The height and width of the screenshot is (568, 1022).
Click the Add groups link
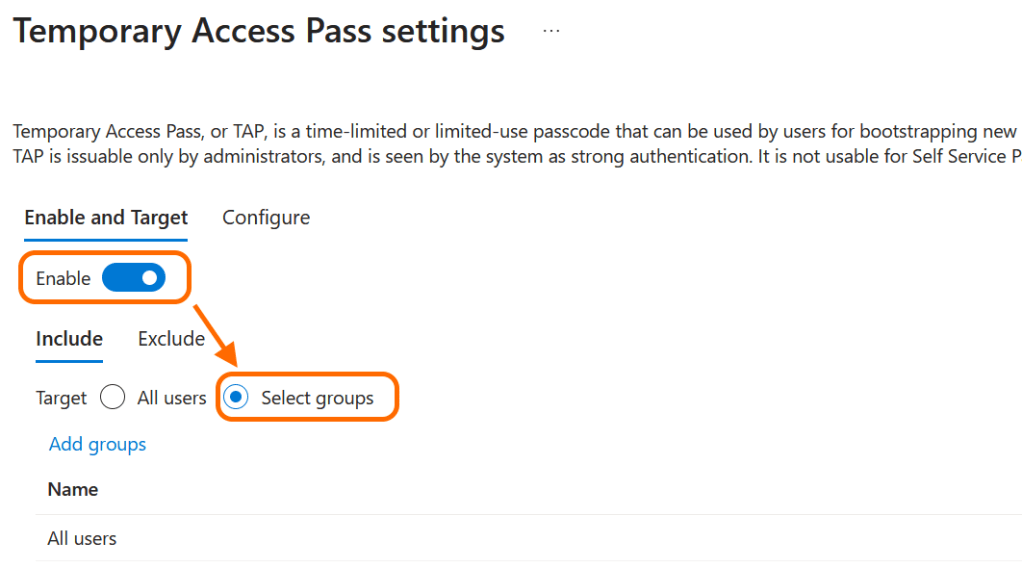coord(97,444)
